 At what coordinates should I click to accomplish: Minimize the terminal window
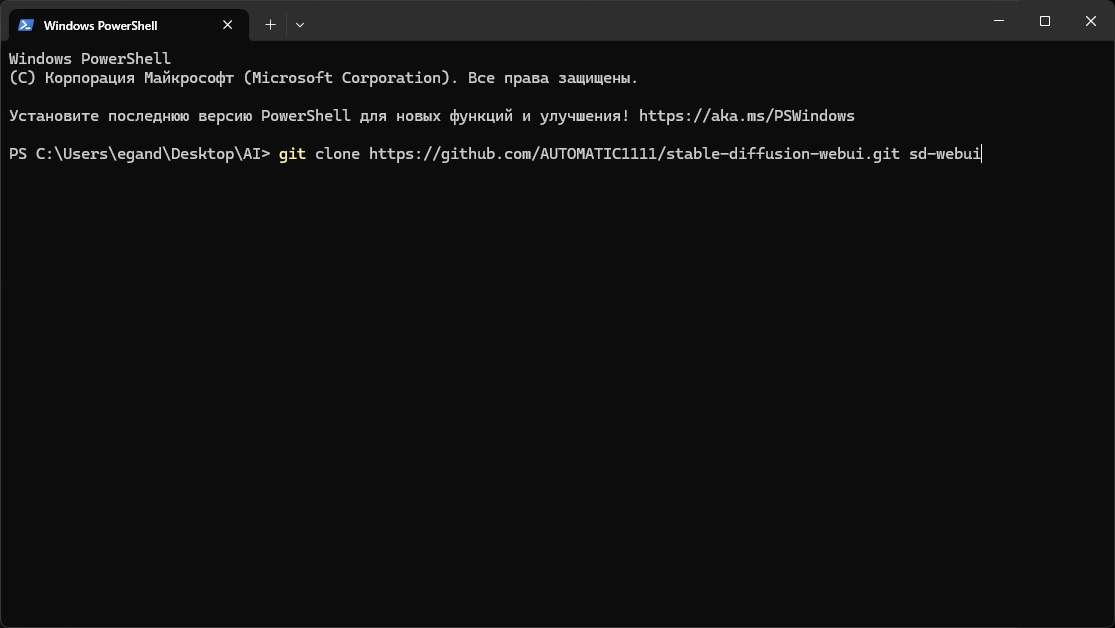[x=999, y=21]
